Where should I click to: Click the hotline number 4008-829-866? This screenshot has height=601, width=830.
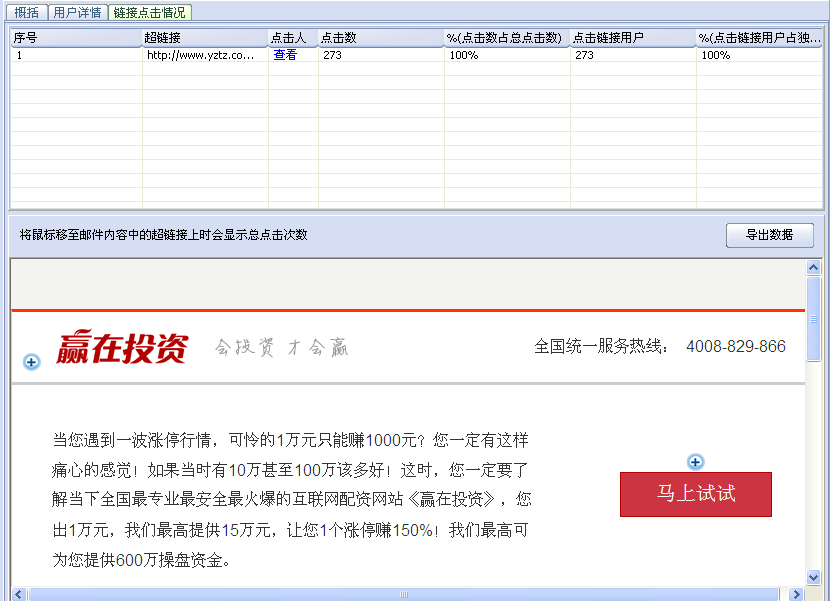click(x=736, y=346)
